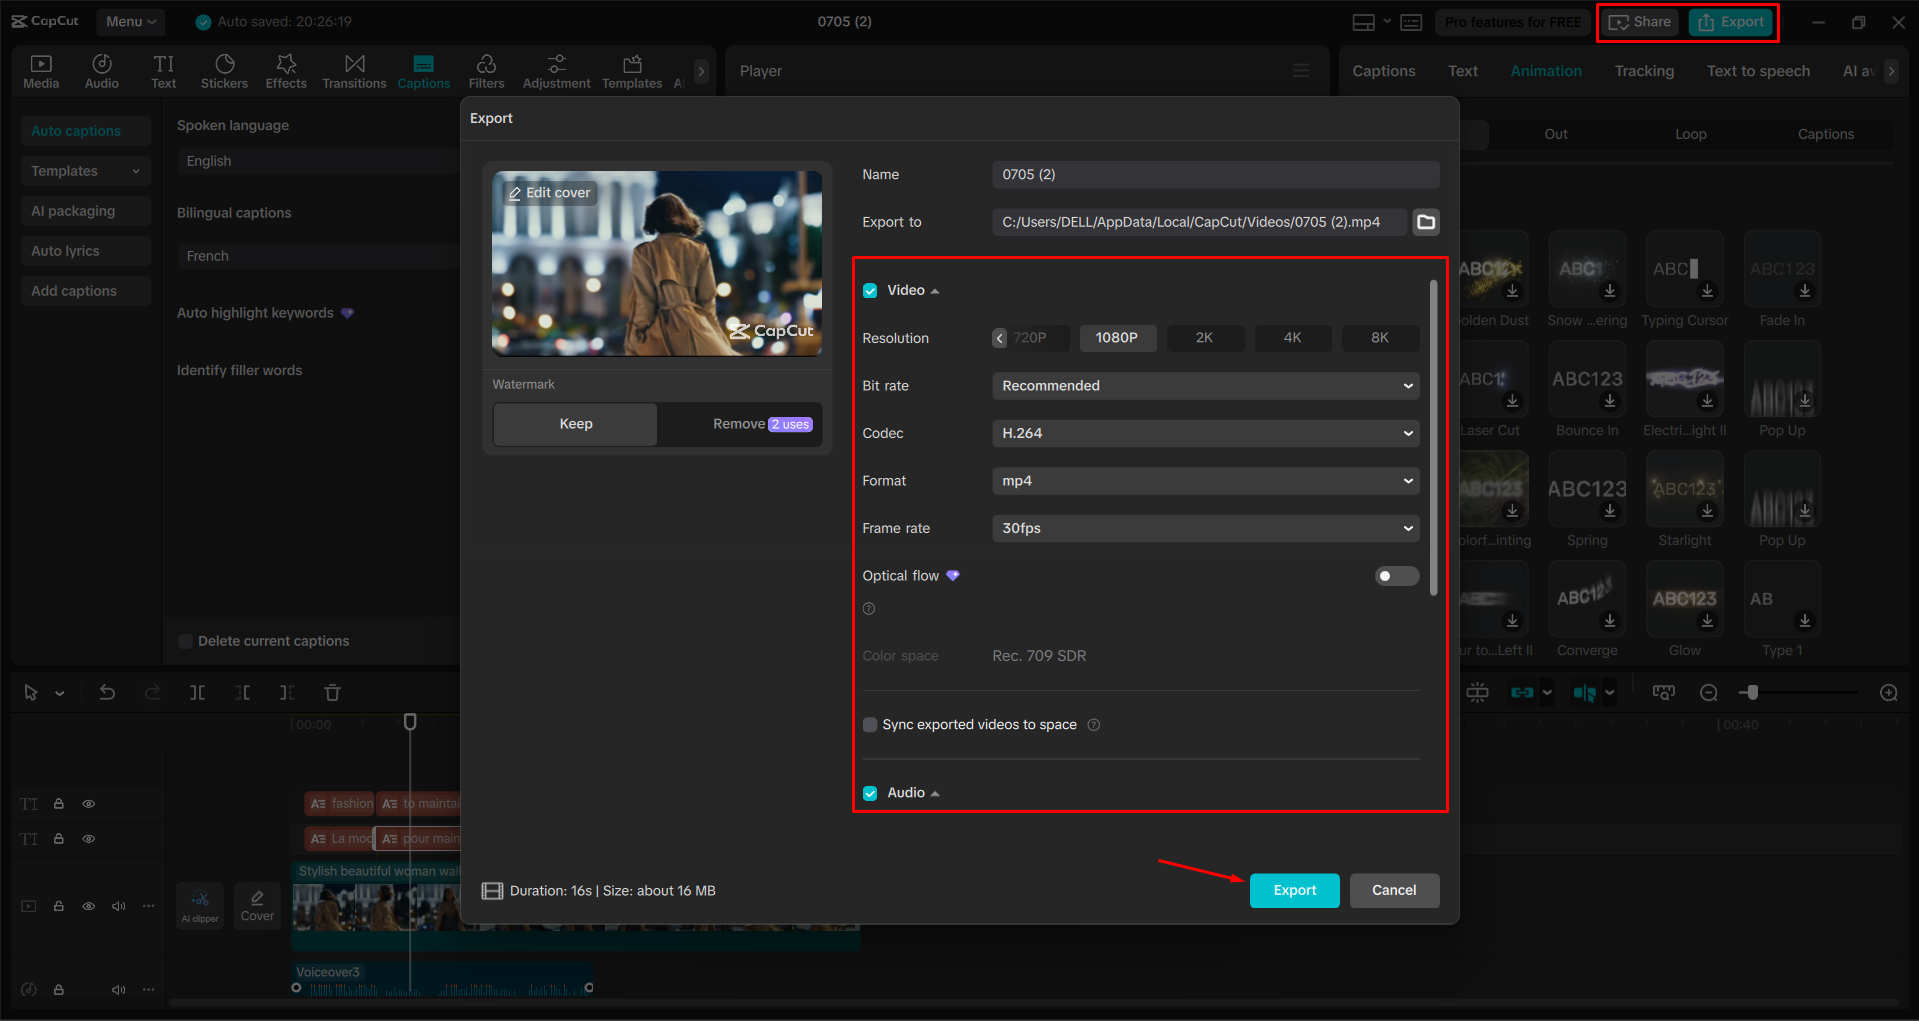Collapse the Video section in export settings

pos(935,290)
